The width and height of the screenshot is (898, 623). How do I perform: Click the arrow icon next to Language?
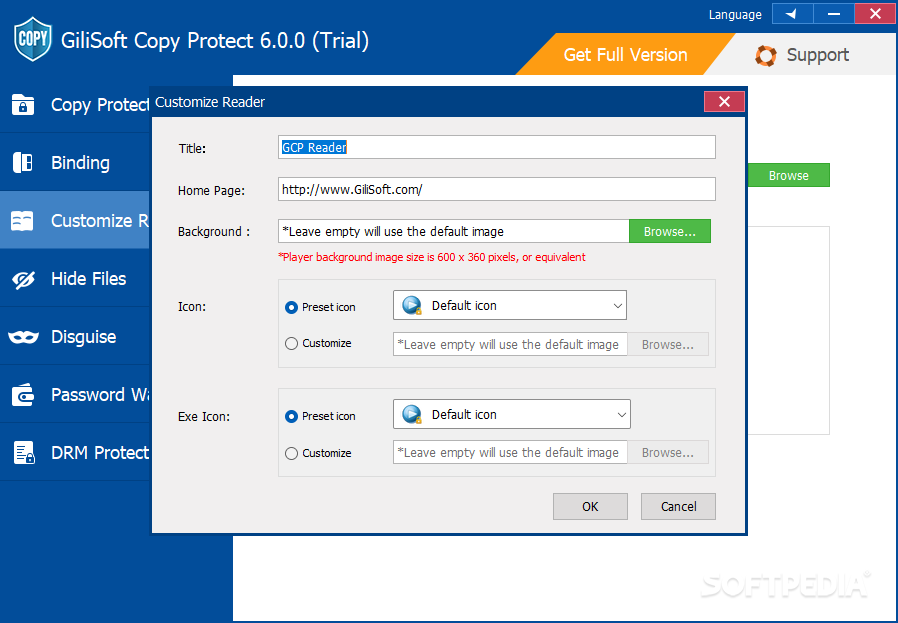(792, 14)
